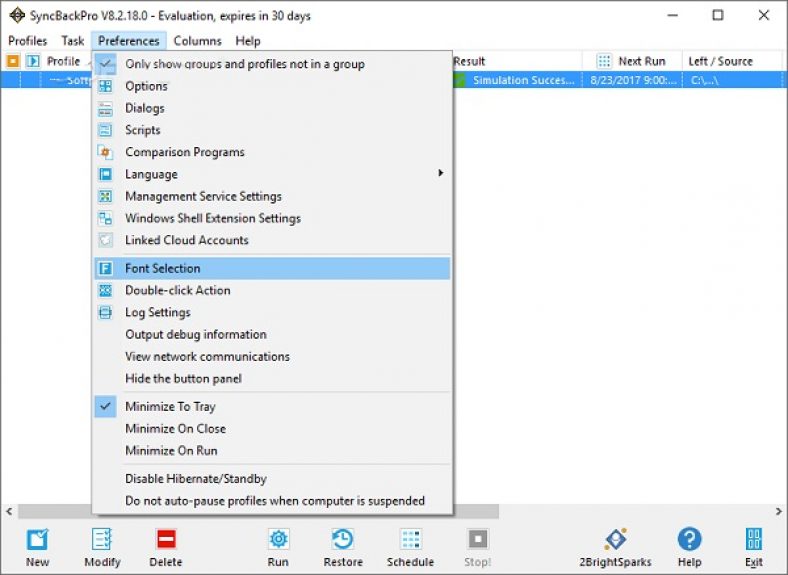The height and width of the screenshot is (575, 788).
Task: Enable Disable Hibernate/Standby option
Action: (x=272, y=479)
